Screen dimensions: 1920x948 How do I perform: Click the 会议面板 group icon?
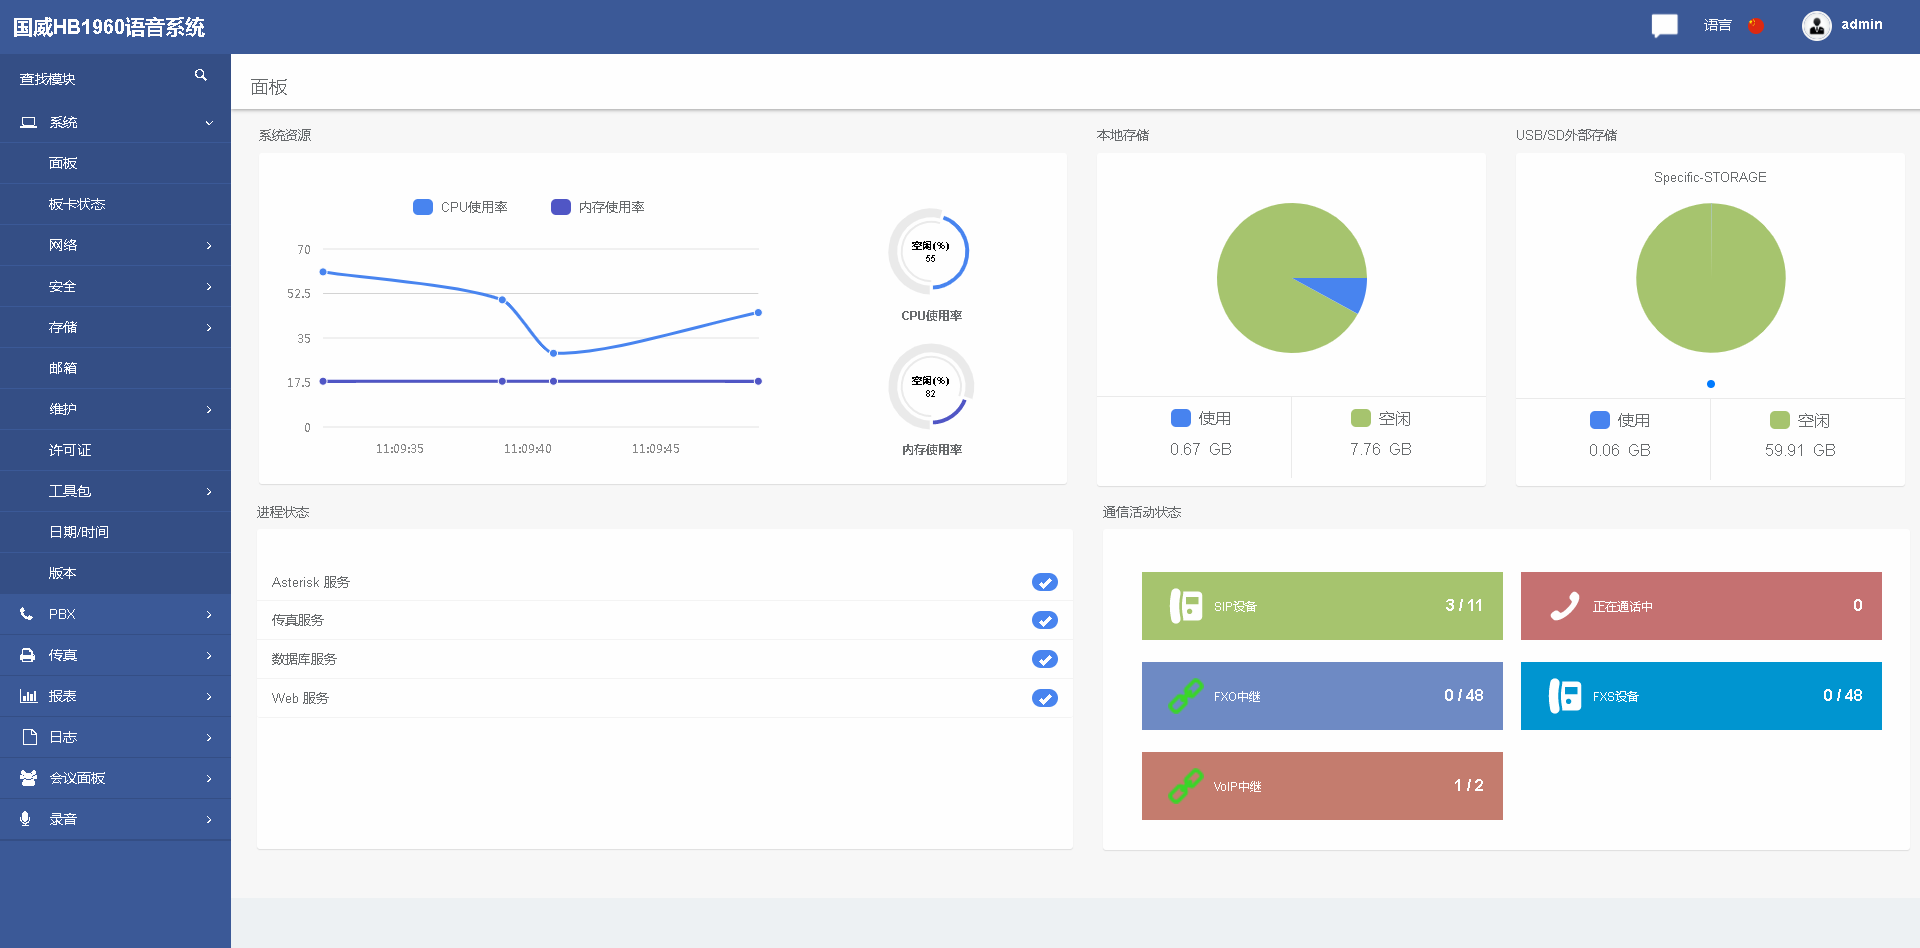[x=28, y=778]
